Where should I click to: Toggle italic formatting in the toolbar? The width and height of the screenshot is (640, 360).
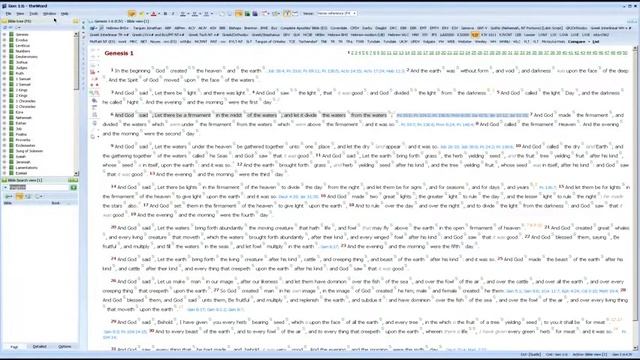coord(173,13)
